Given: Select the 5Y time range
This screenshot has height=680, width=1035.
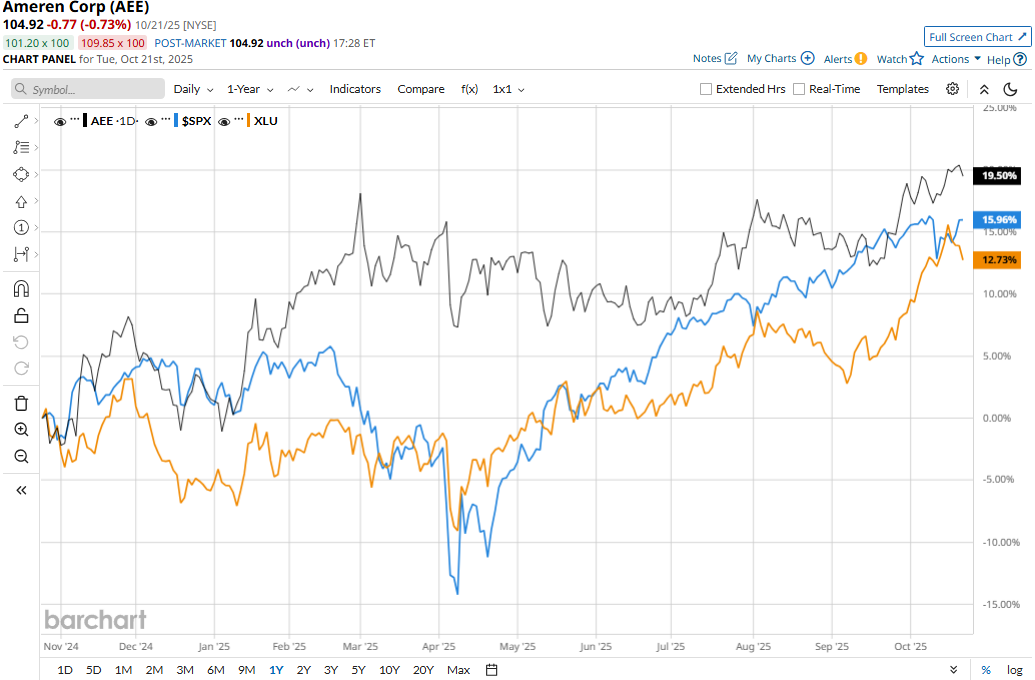Looking at the screenshot, I should [x=358, y=670].
